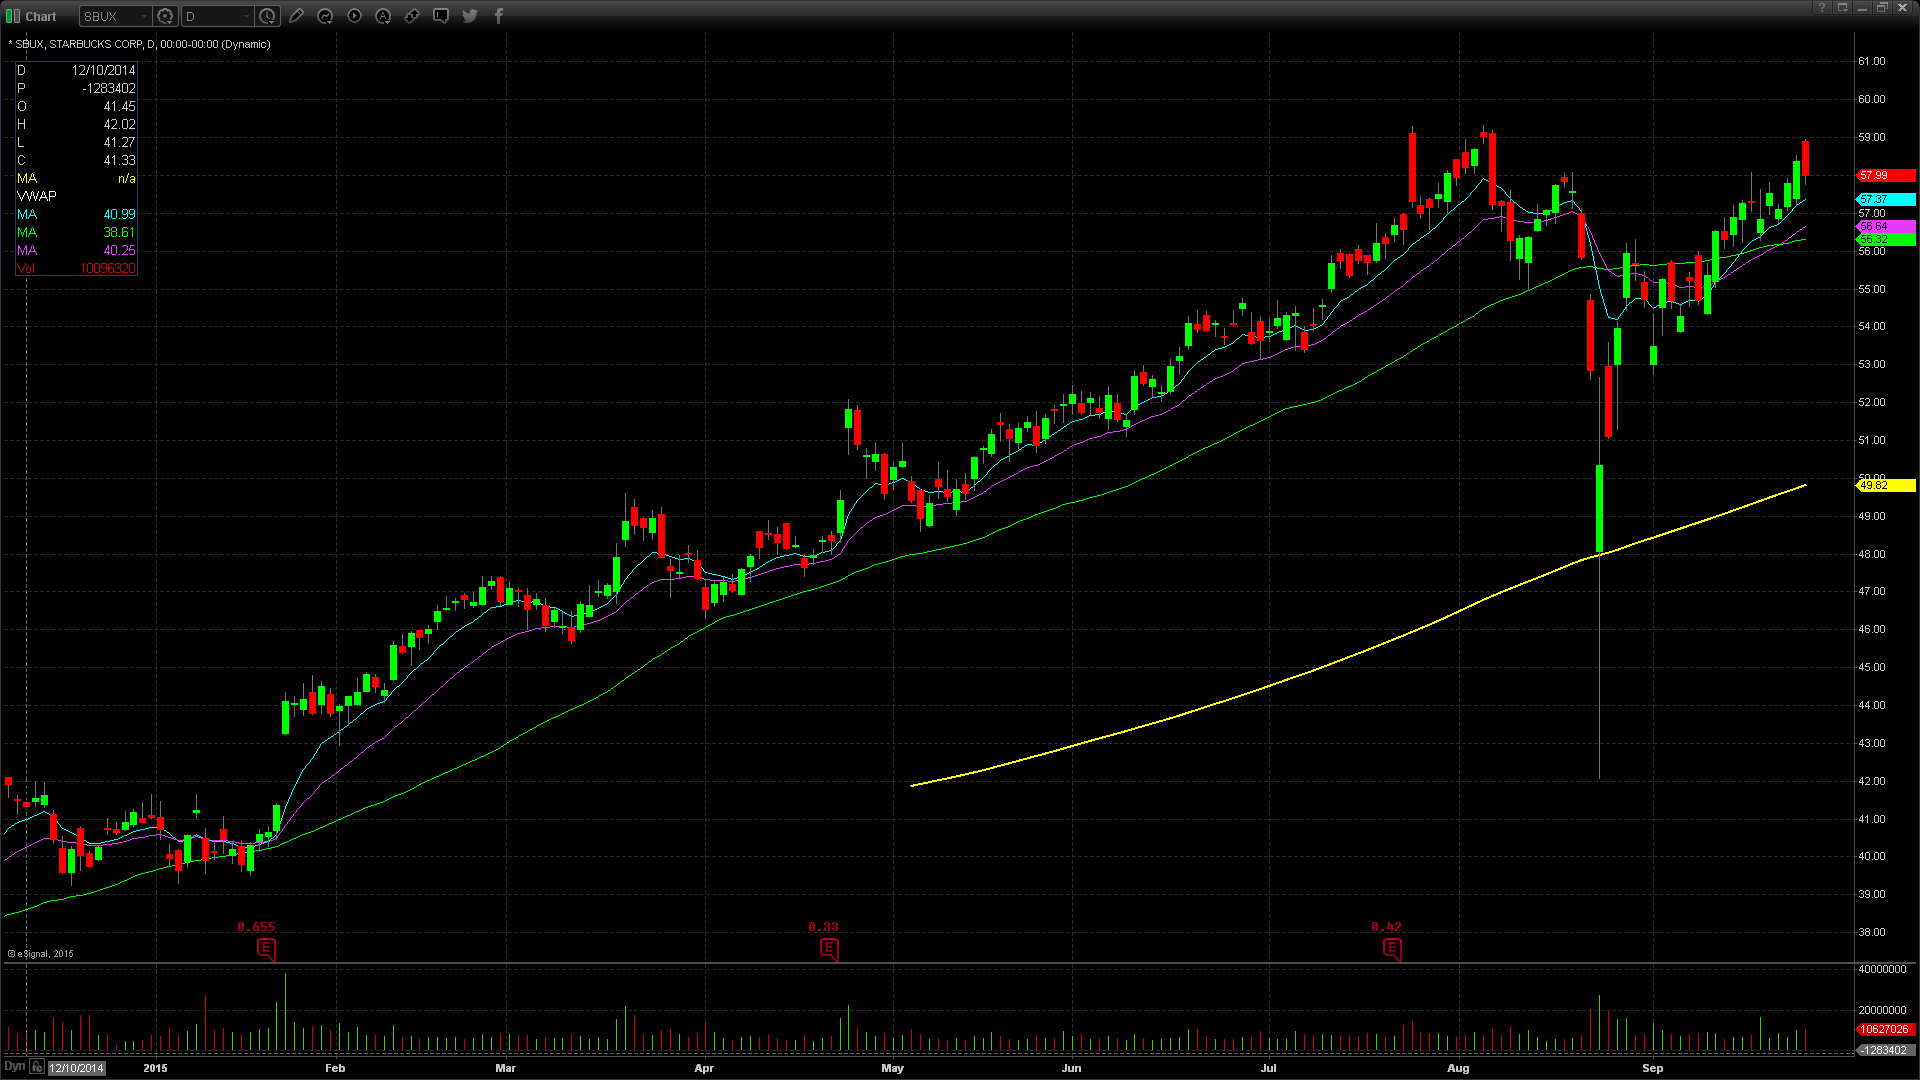This screenshot has width=1920, height=1080.
Task: Expand the SBUX symbol dropdown
Action: click(x=145, y=16)
